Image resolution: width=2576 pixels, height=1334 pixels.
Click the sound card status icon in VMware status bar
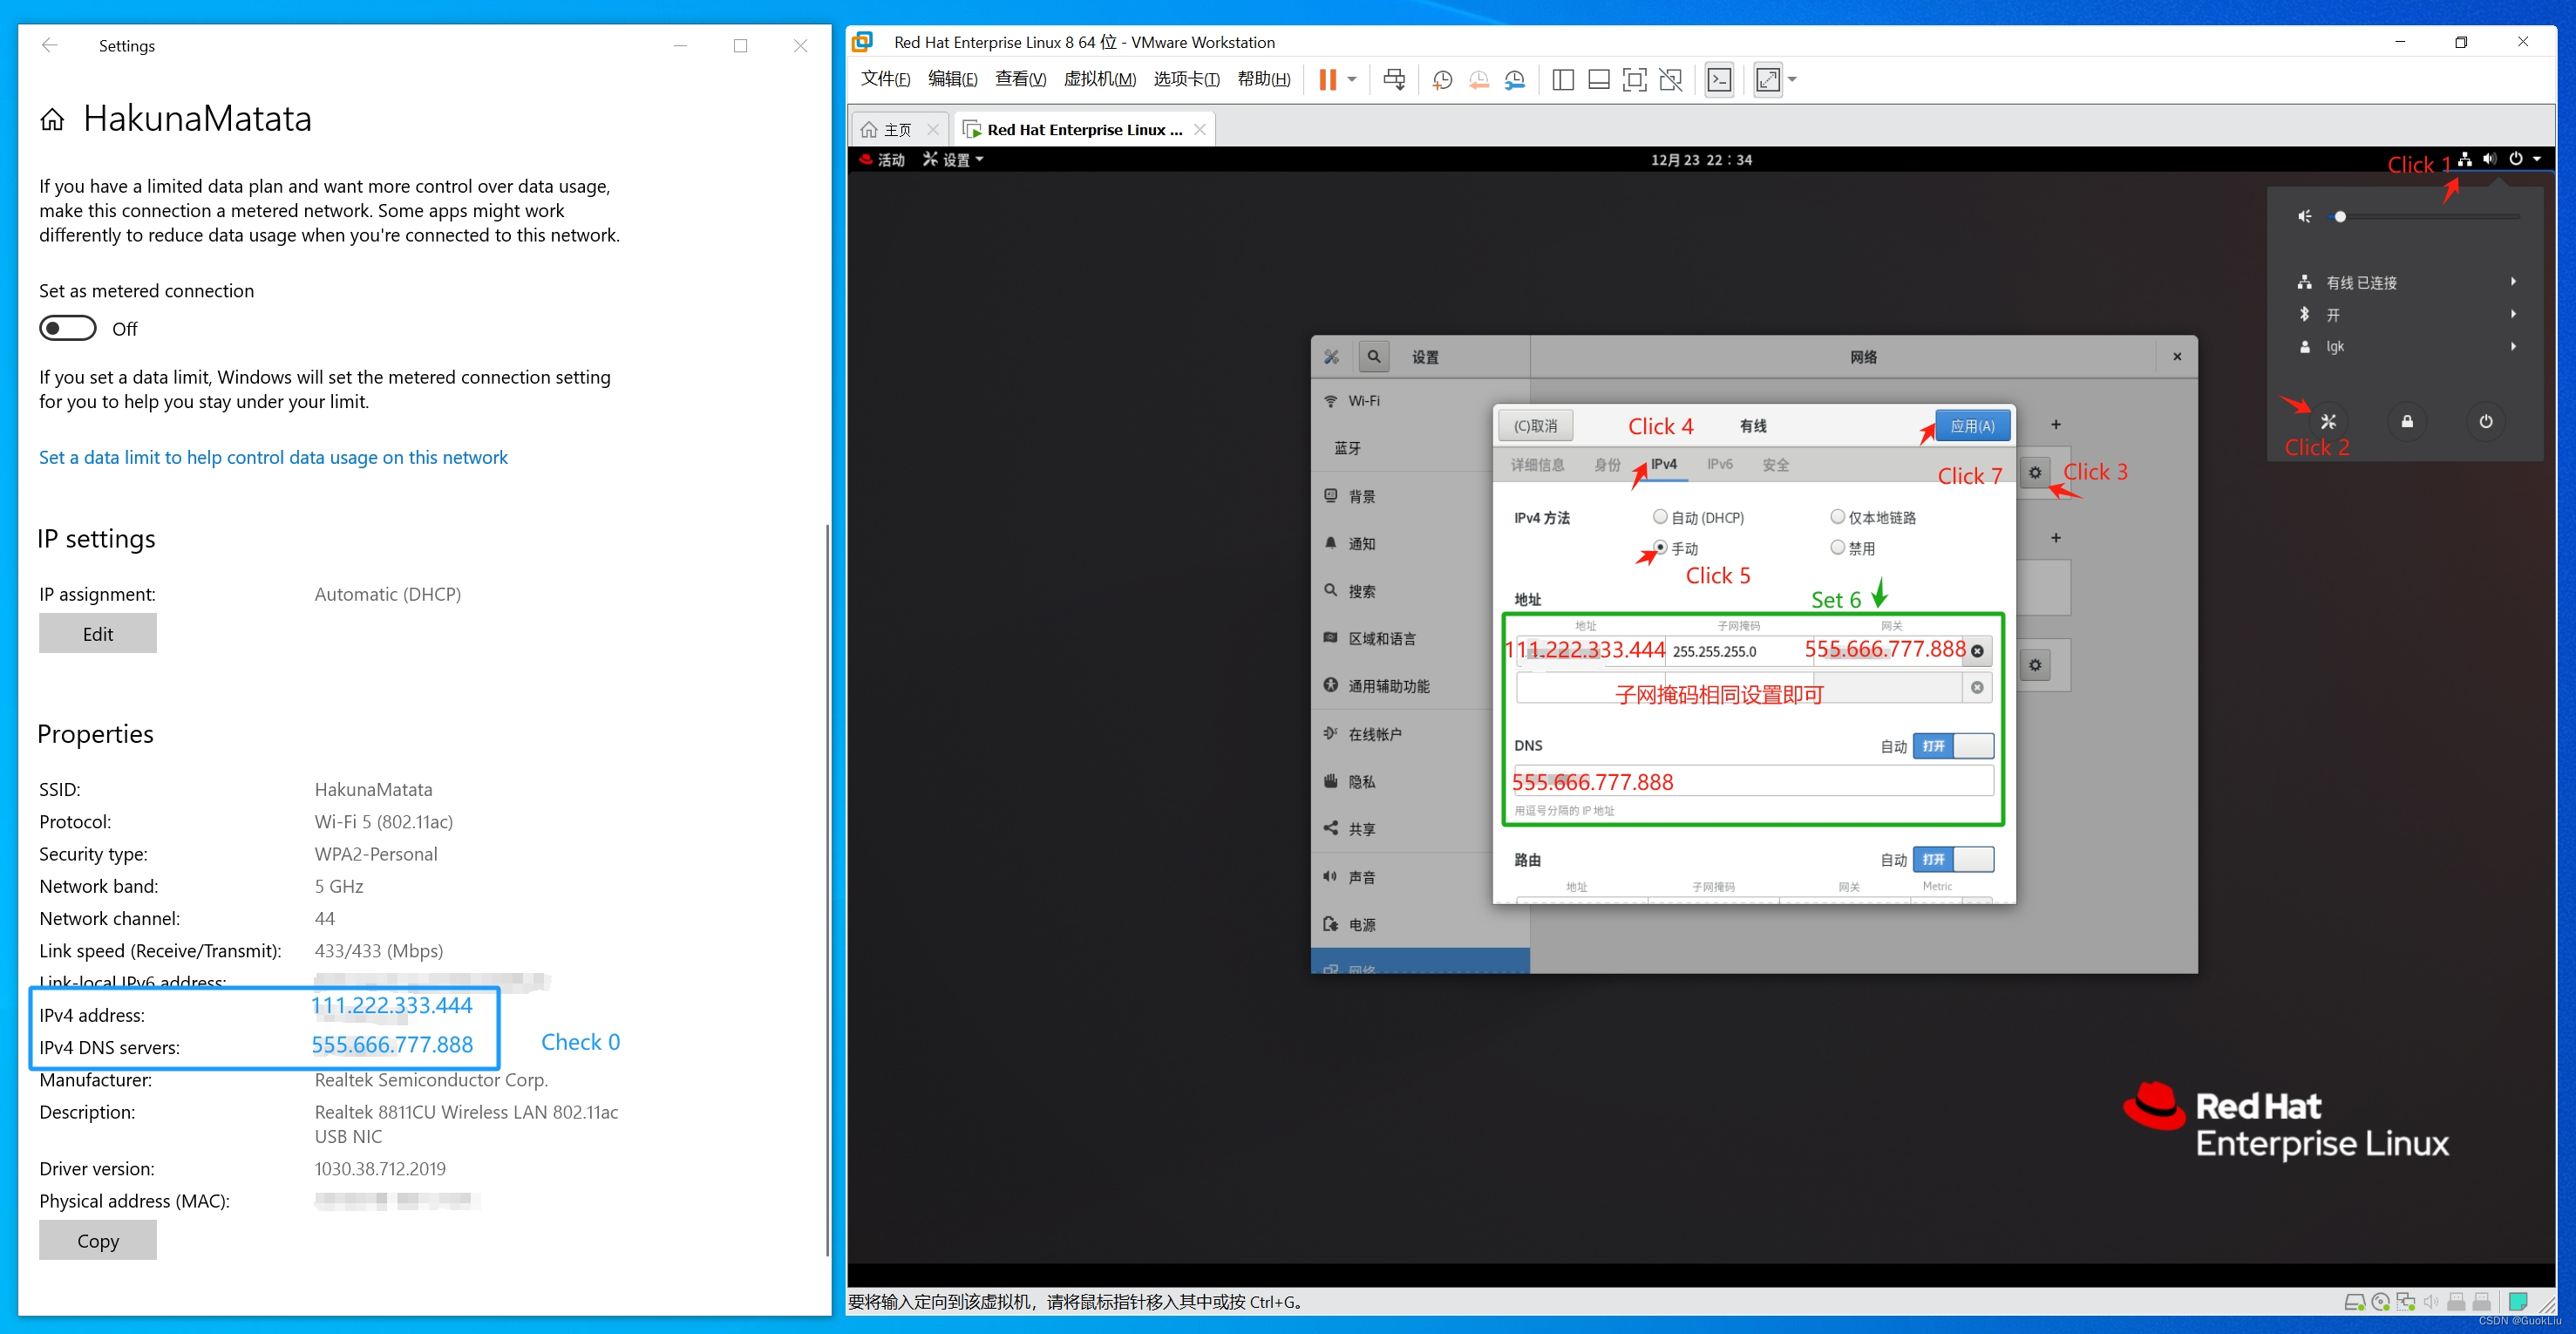[2430, 1301]
